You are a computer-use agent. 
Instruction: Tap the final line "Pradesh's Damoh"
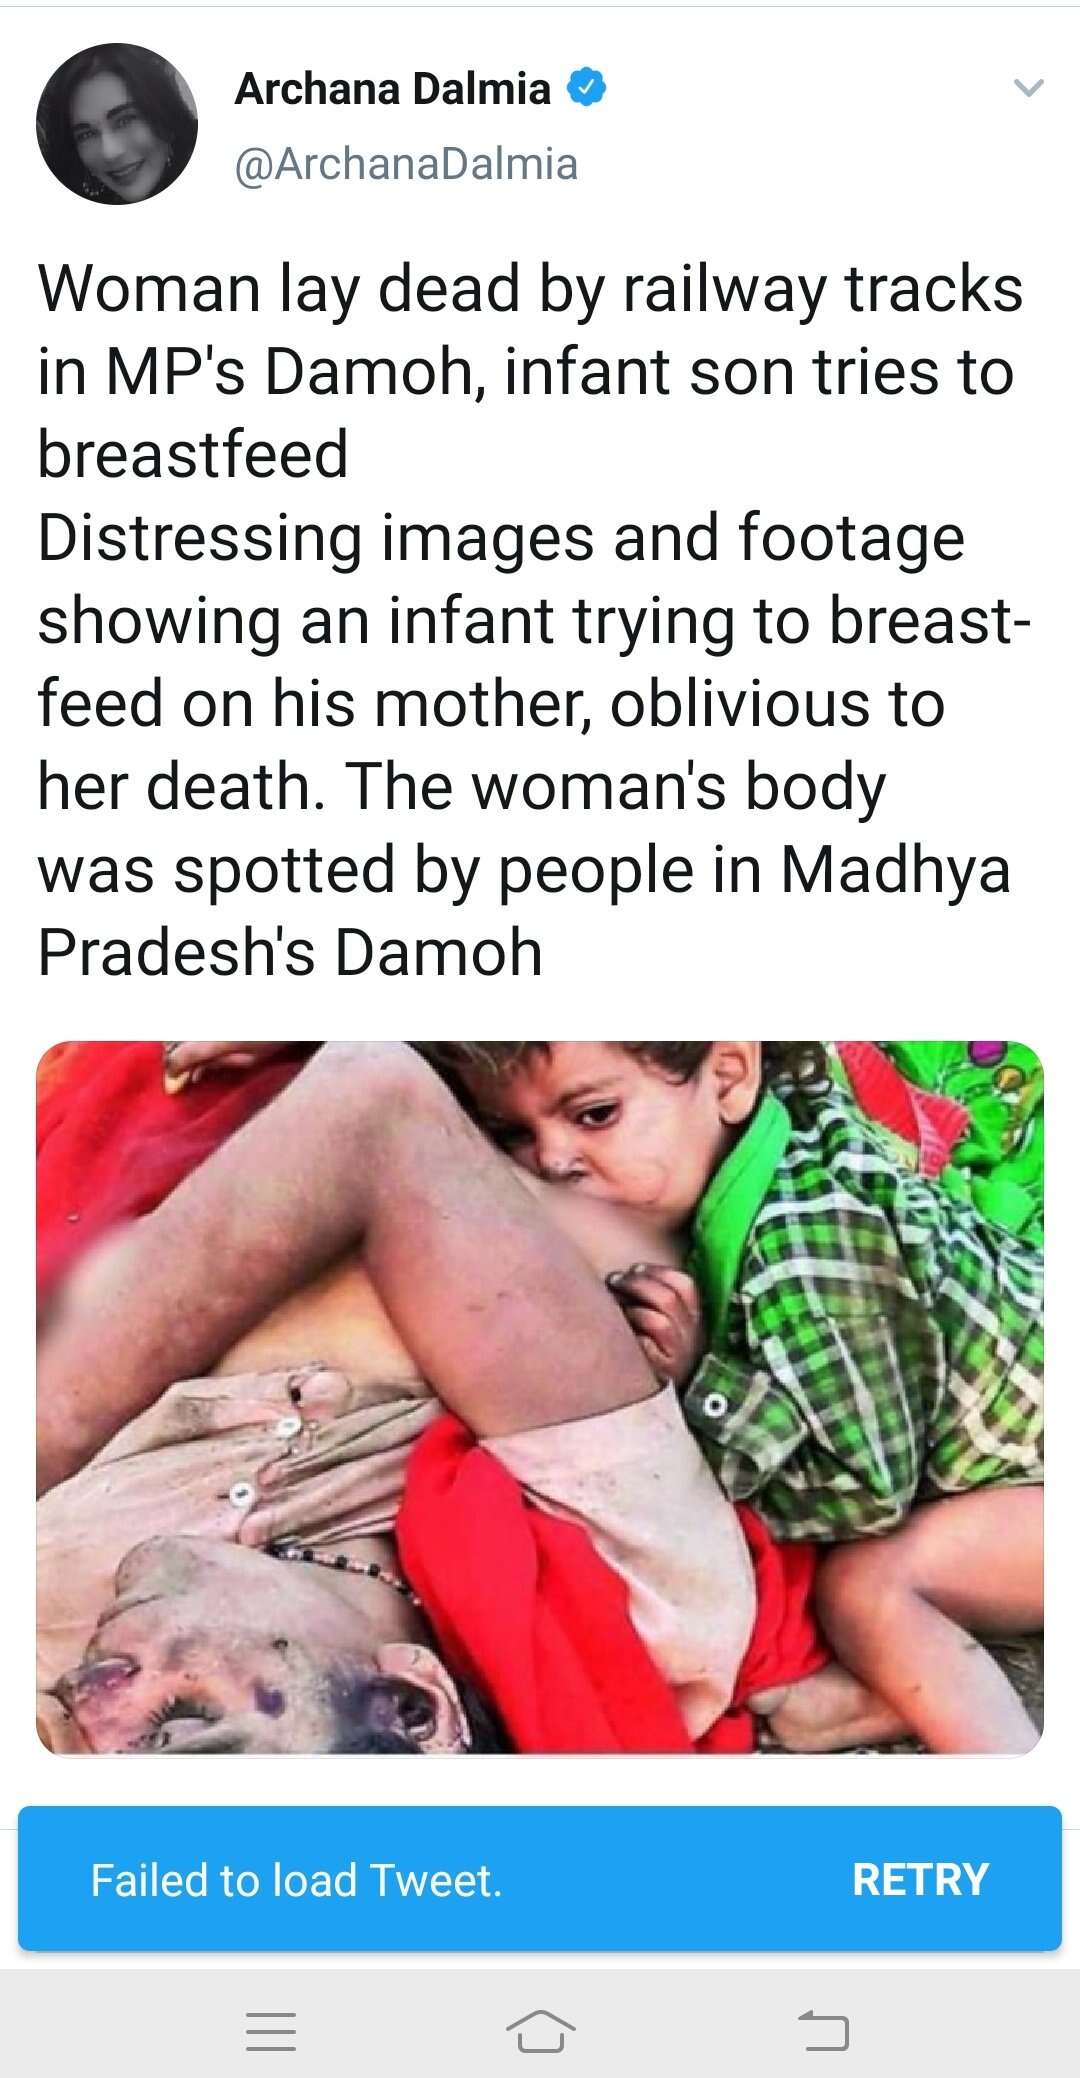pos(290,953)
